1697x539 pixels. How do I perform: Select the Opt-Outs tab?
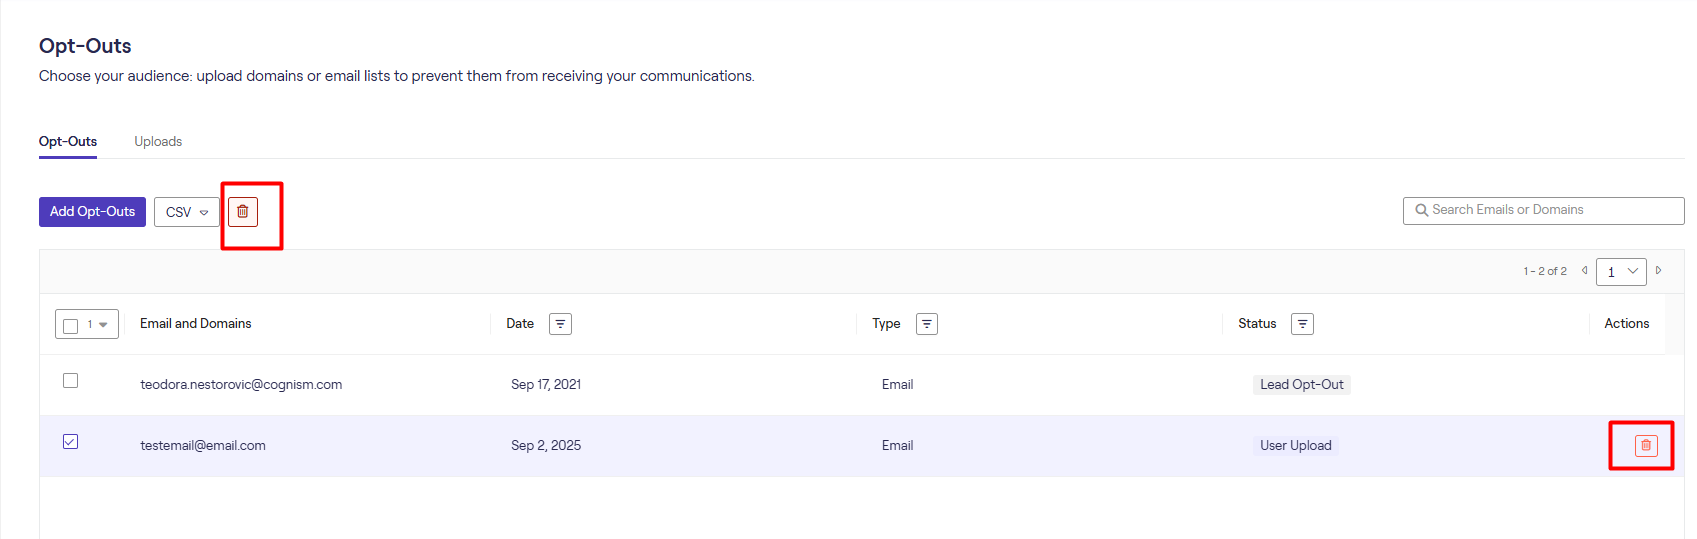(x=68, y=142)
